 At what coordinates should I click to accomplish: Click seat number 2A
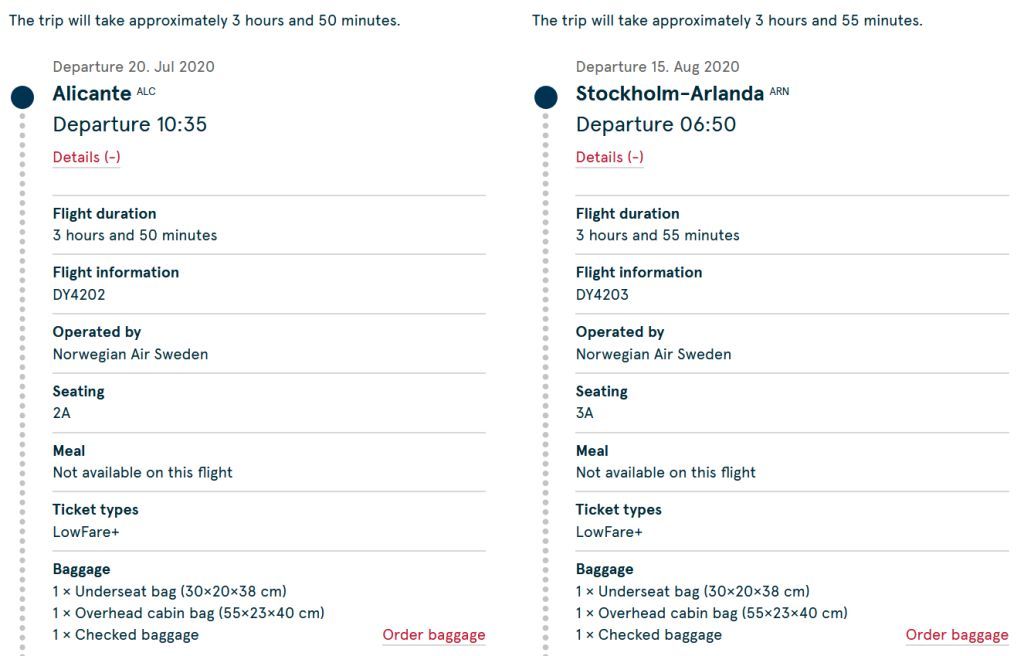(x=61, y=413)
